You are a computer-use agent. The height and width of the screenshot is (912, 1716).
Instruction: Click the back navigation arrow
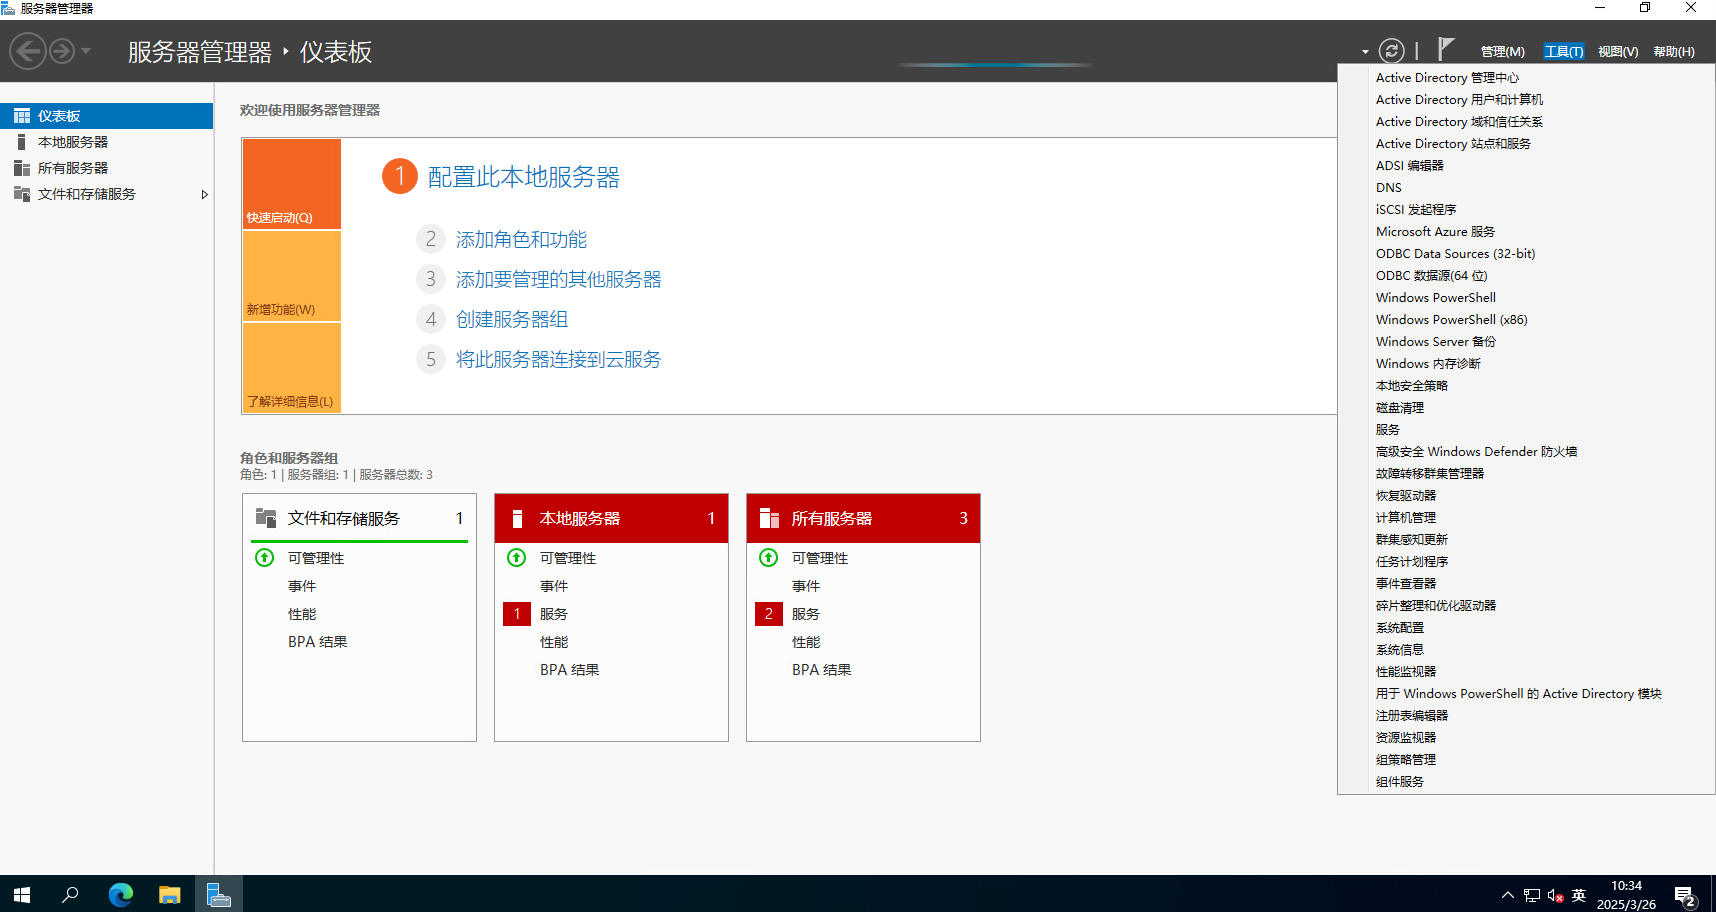(28, 51)
